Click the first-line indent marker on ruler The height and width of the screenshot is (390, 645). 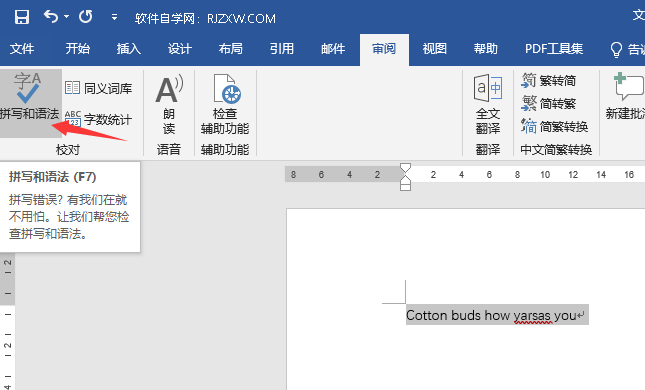point(405,167)
